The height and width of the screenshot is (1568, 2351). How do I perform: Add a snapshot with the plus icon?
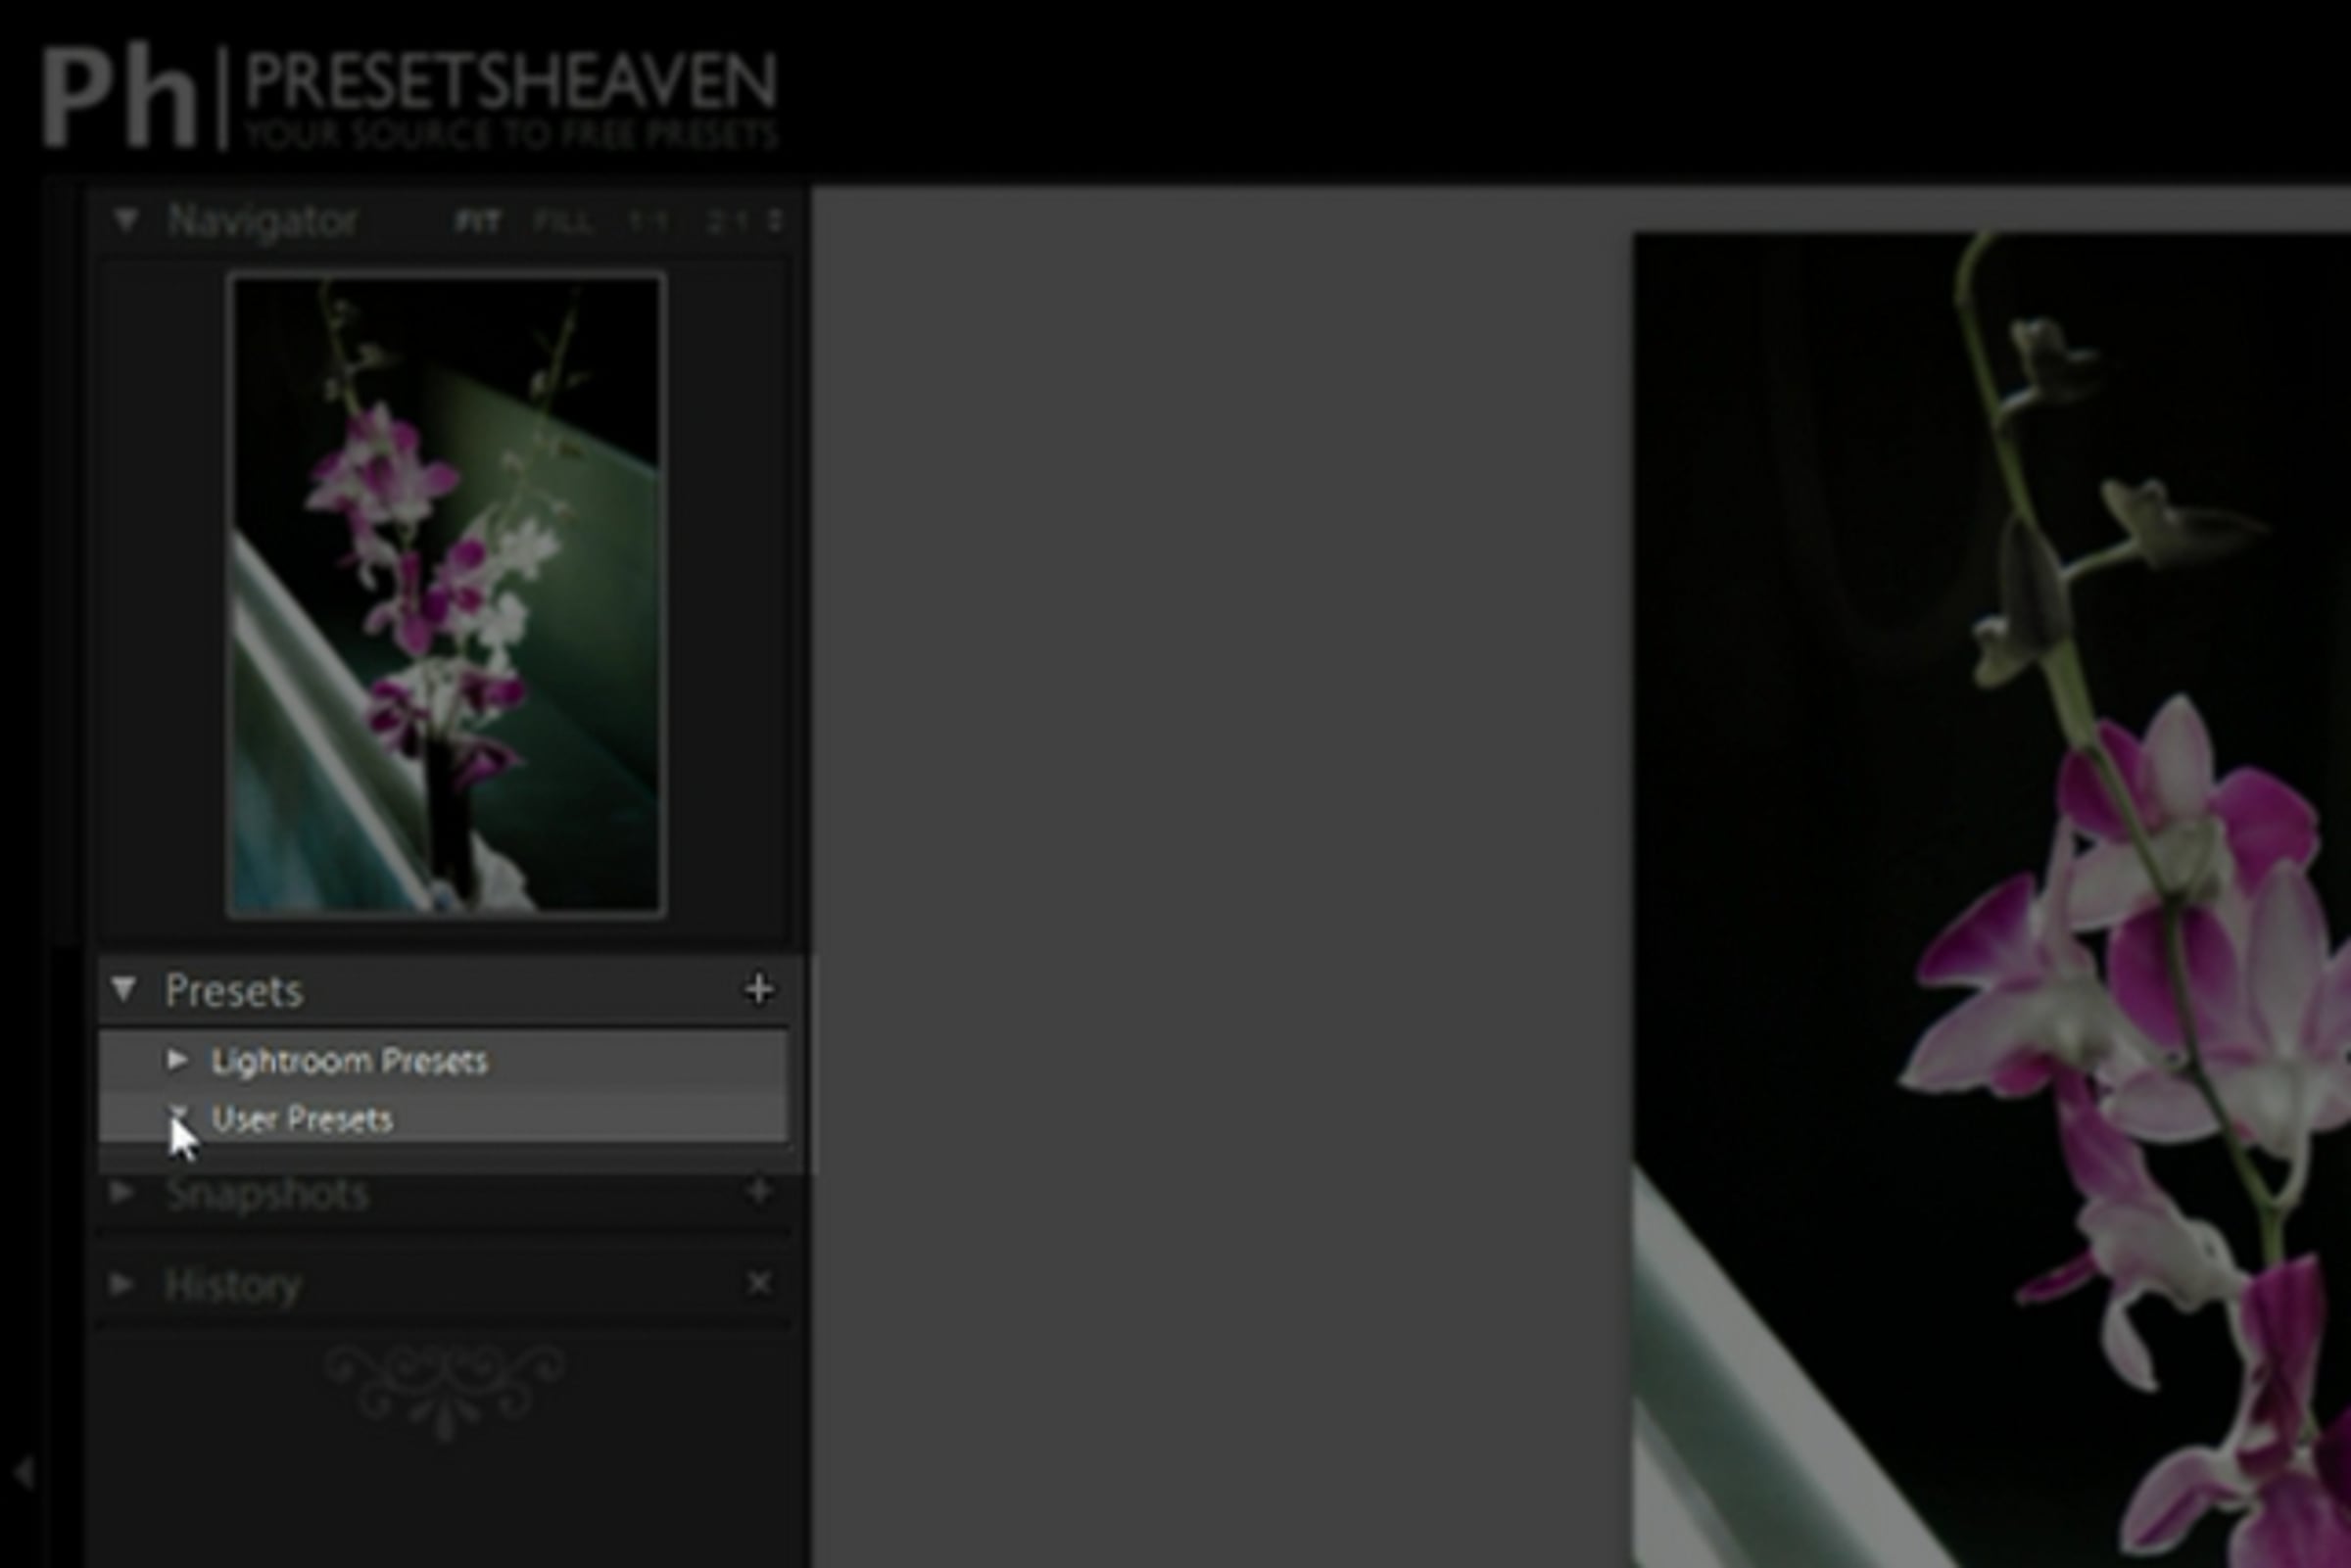coord(759,1190)
